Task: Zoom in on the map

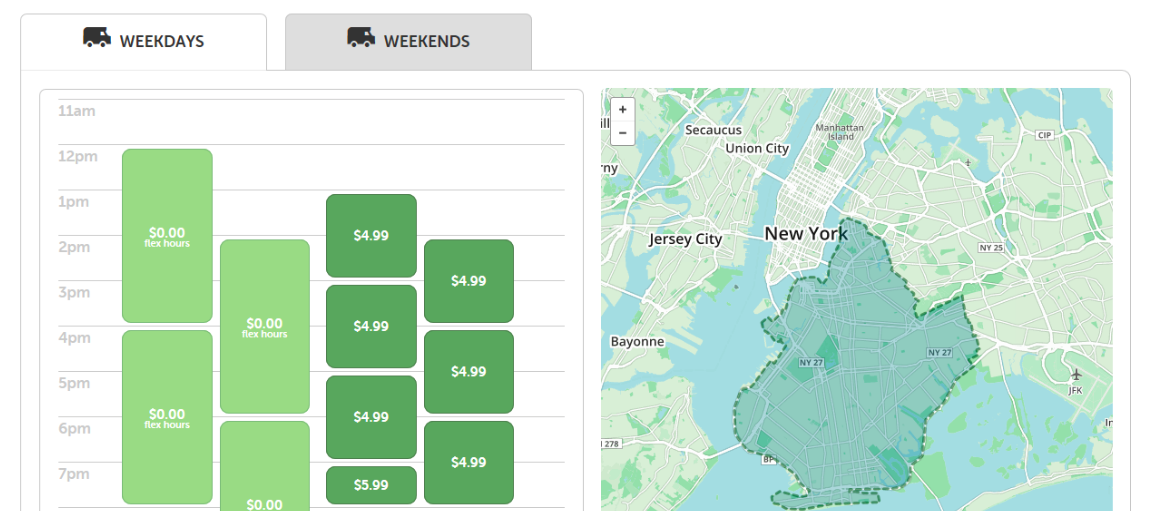Action: pos(623,109)
